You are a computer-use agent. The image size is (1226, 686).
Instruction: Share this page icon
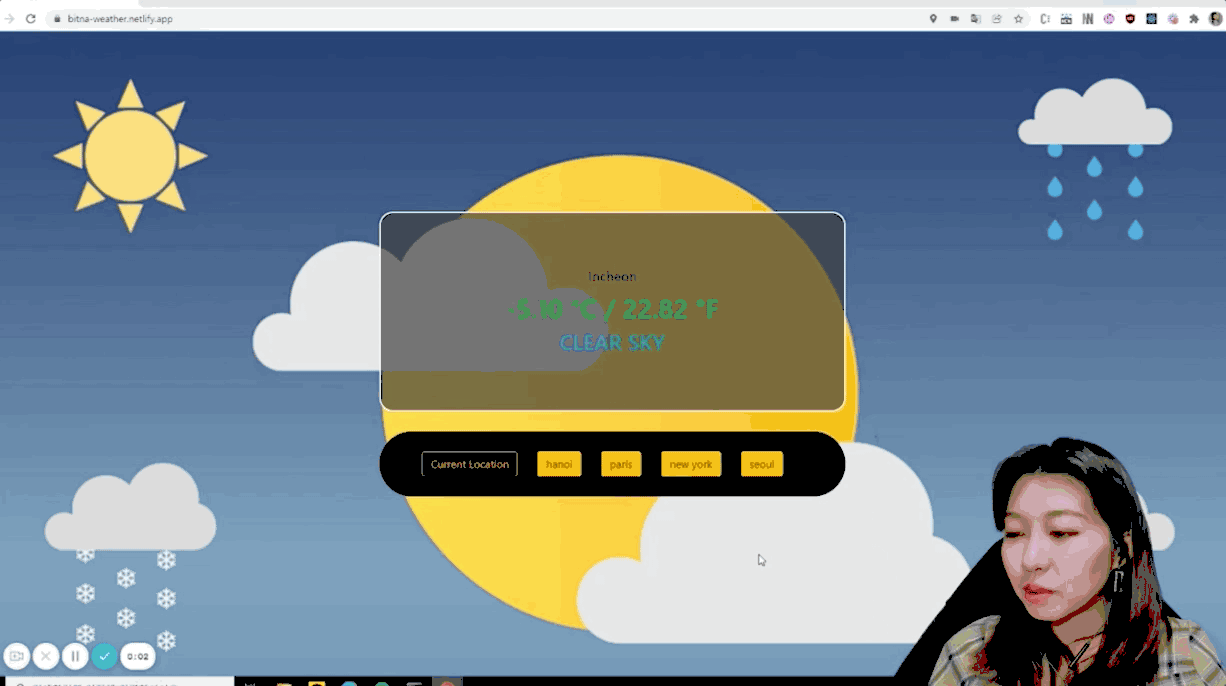tap(997, 18)
